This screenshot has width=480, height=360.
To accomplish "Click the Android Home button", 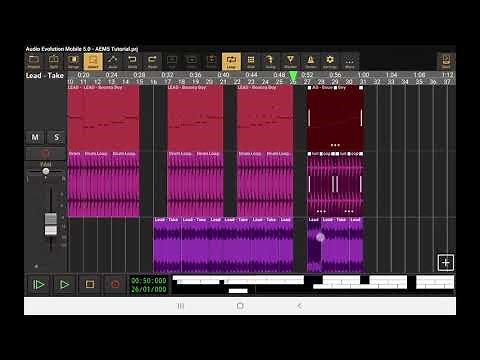I will [240, 306].
